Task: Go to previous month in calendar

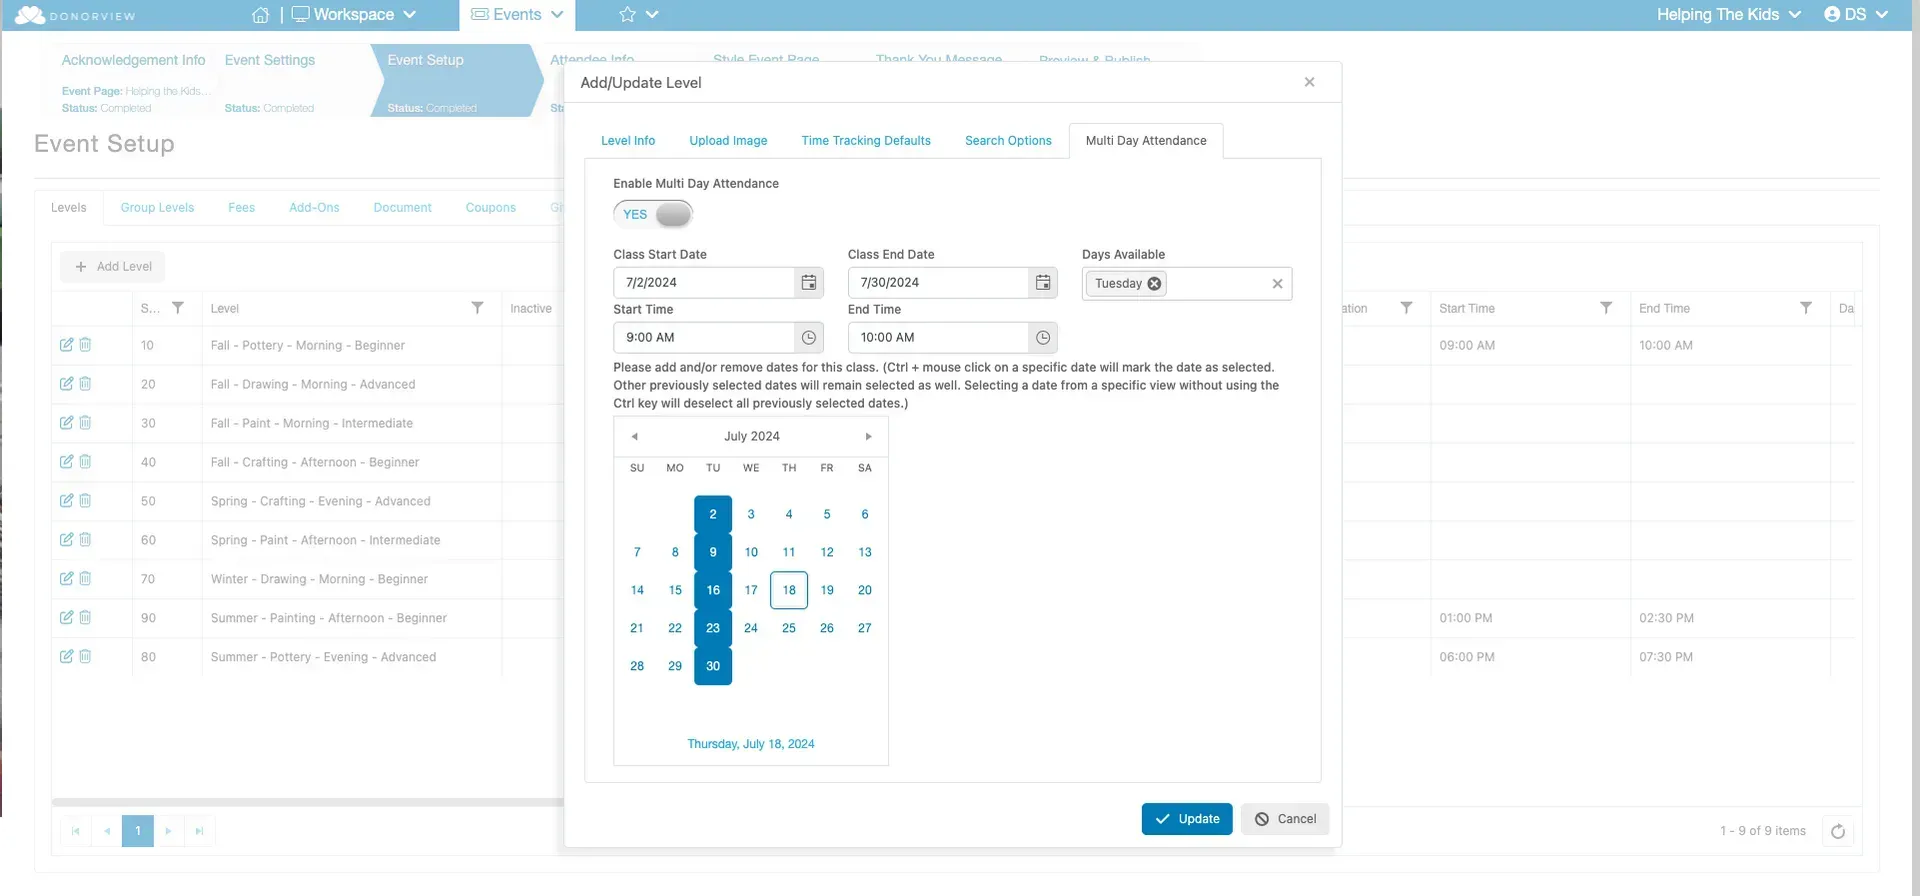Action: [634, 437]
